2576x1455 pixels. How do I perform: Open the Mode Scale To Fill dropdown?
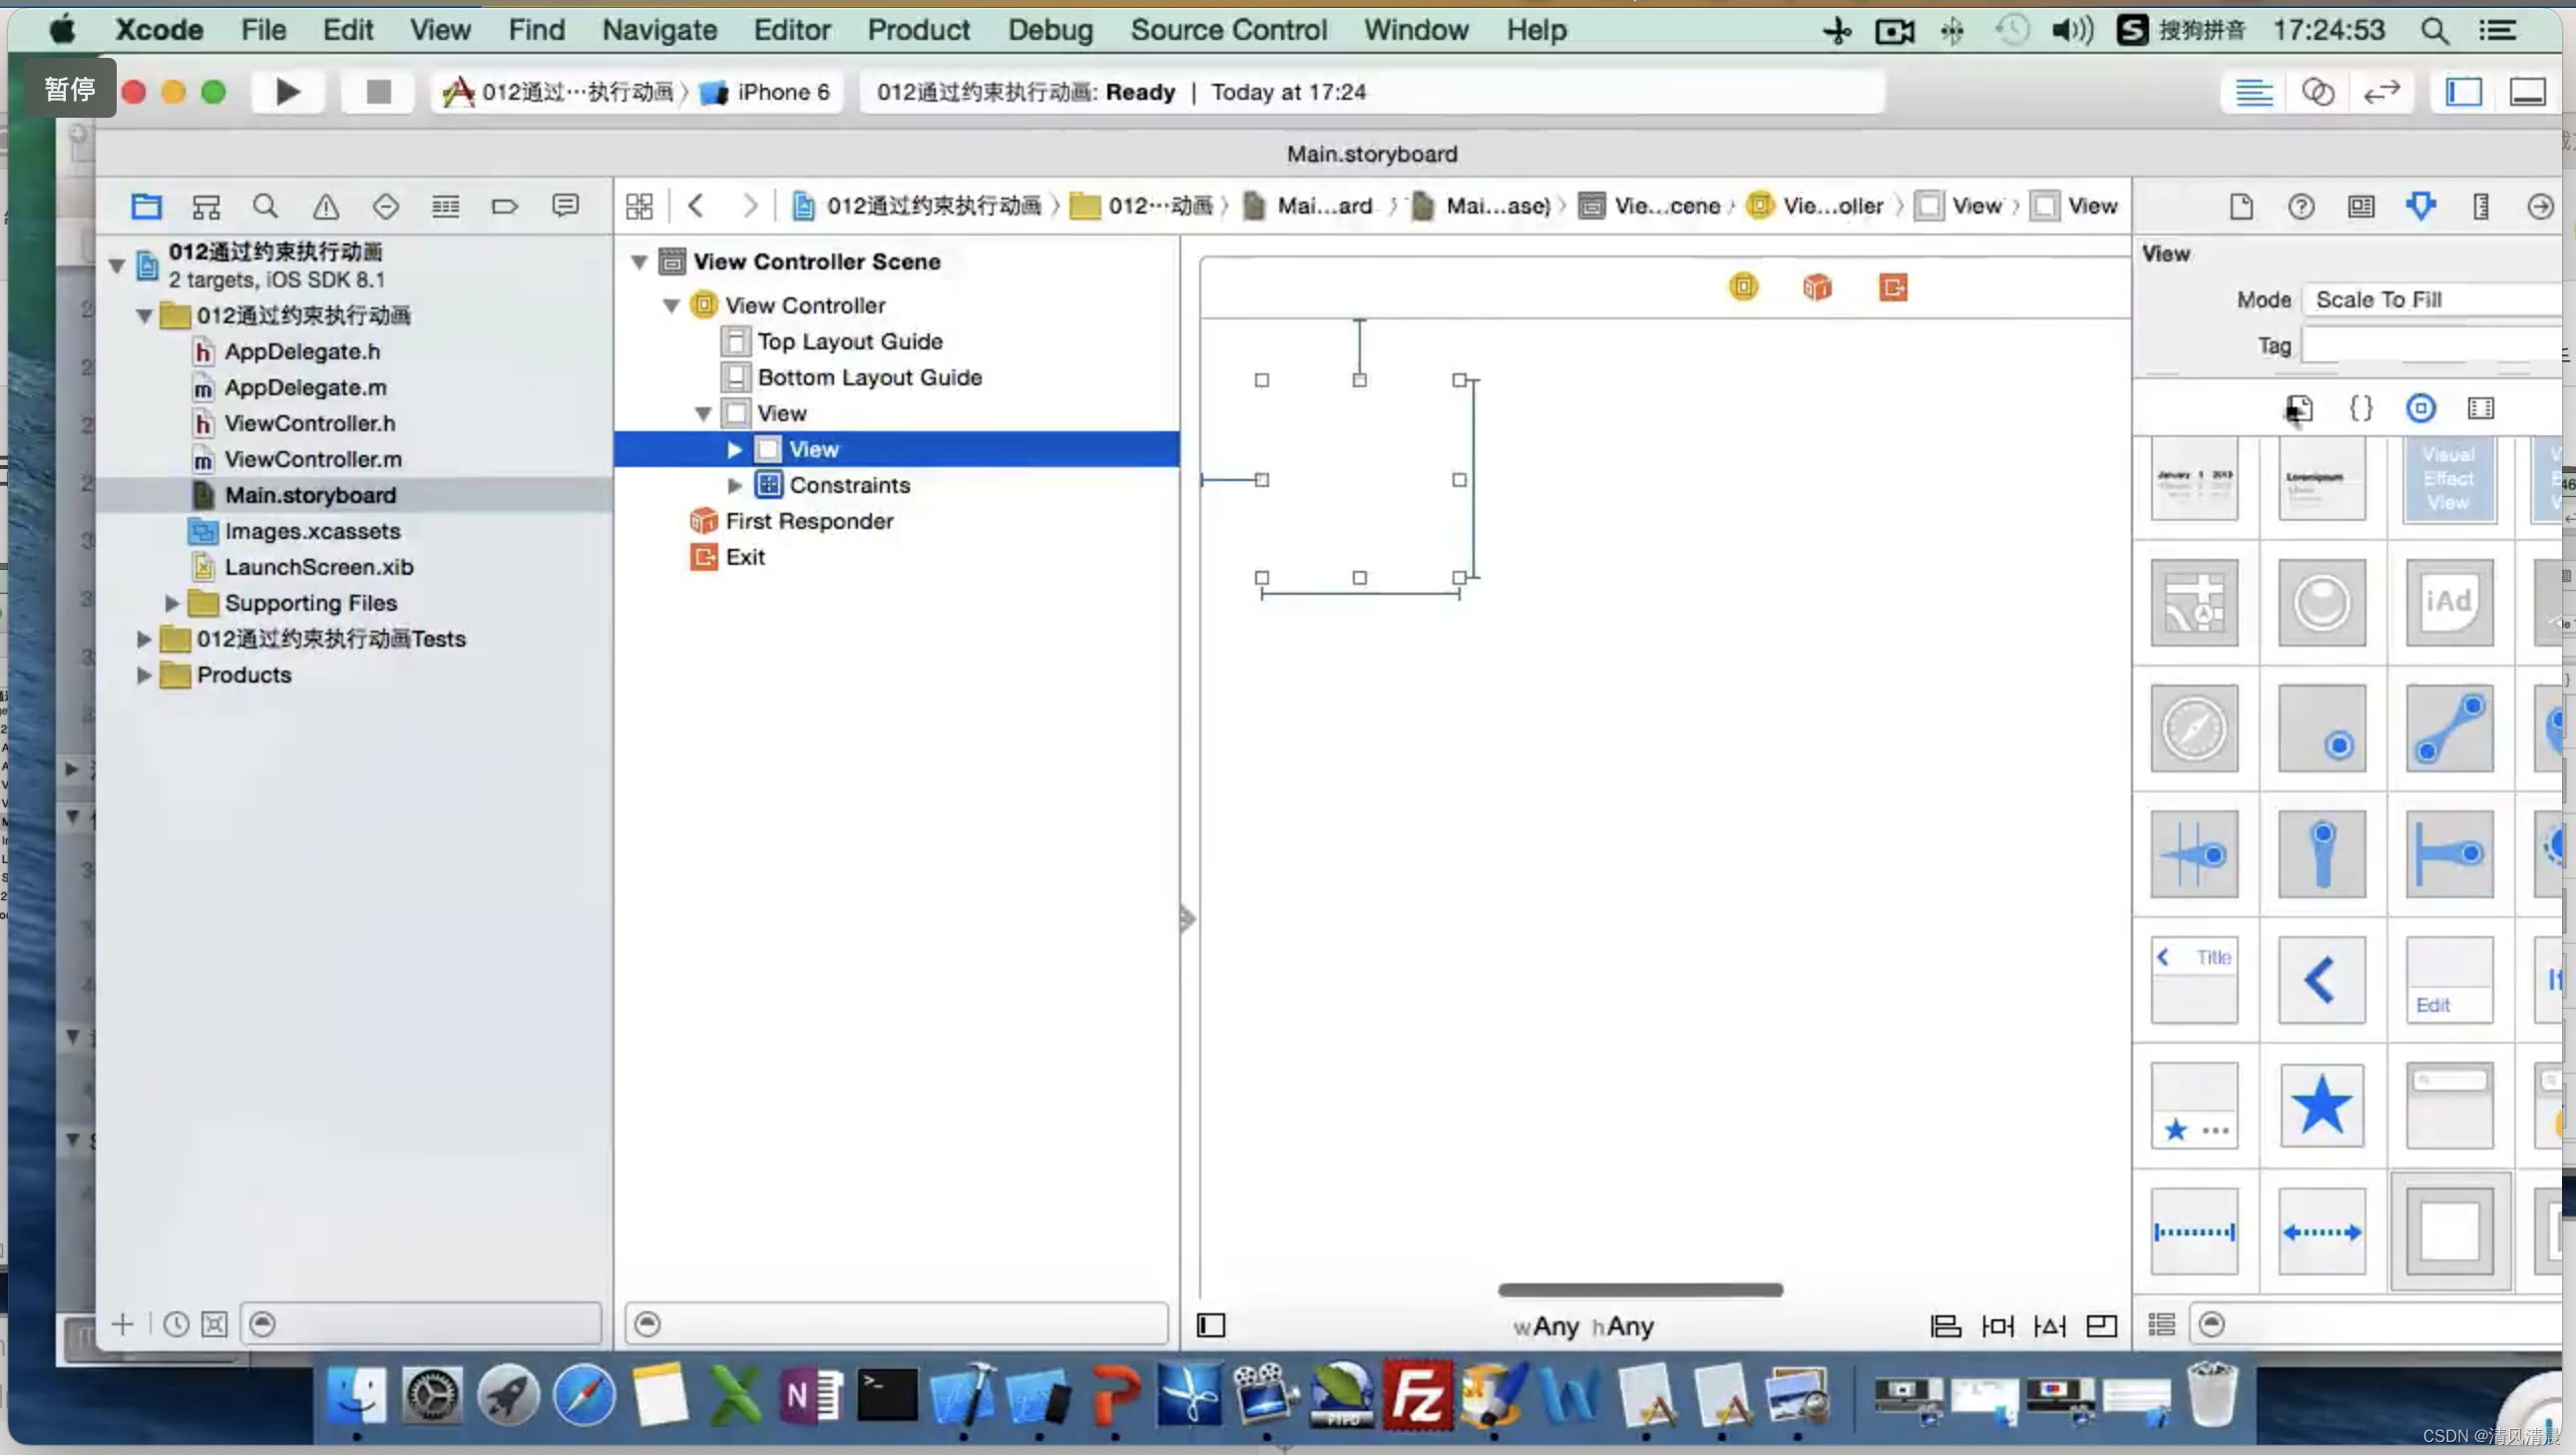[2432, 299]
